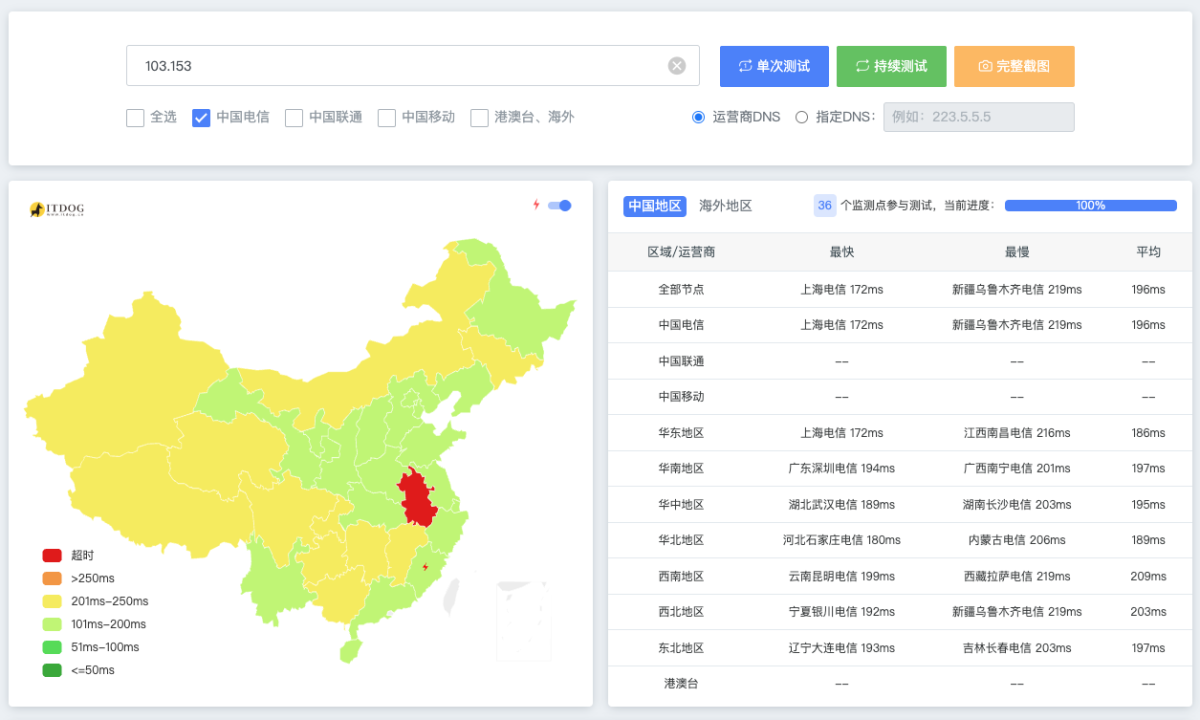The height and width of the screenshot is (720, 1200).
Task: Click the 36 monitoring points count badge
Action: click(824, 206)
